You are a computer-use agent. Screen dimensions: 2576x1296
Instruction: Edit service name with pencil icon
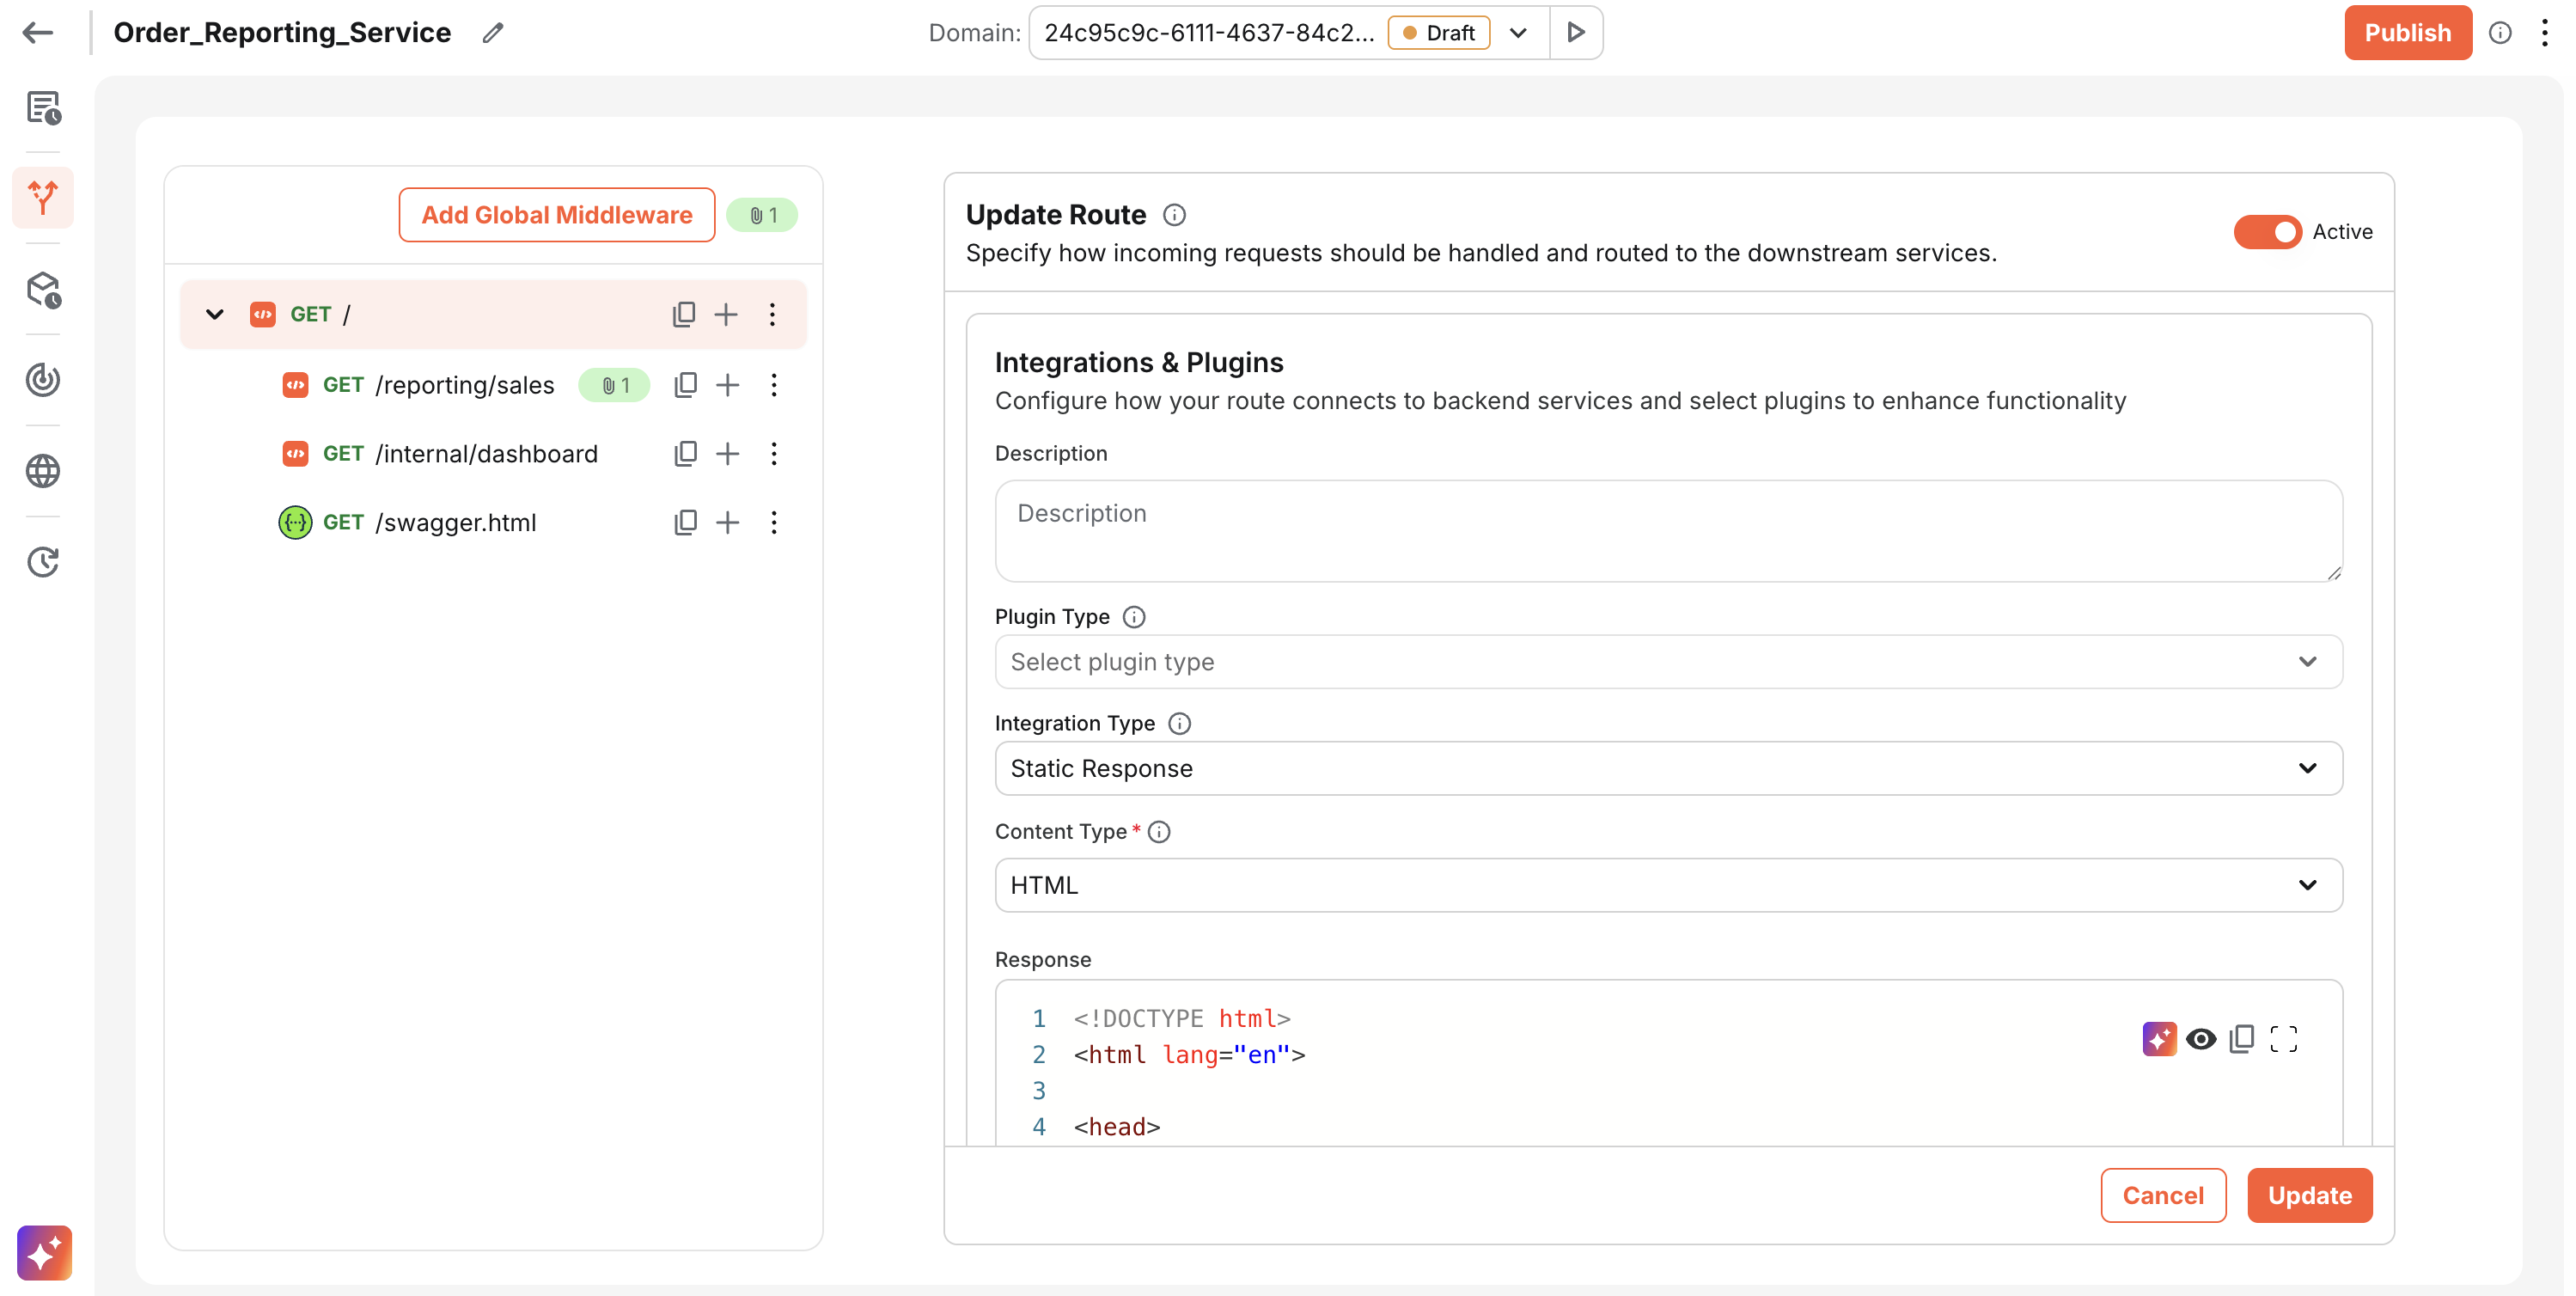click(x=492, y=32)
